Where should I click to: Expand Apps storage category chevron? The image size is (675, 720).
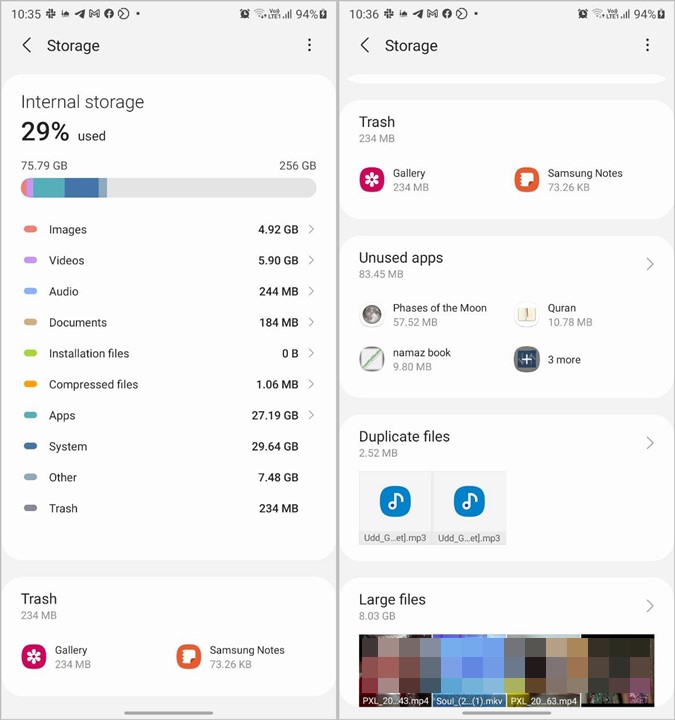tap(311, 415)
